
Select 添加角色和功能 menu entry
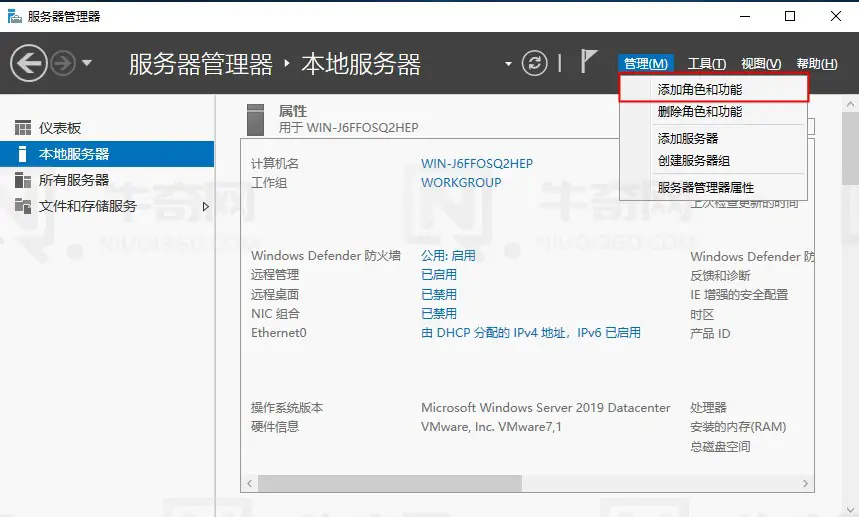click(x=713, y=89)
